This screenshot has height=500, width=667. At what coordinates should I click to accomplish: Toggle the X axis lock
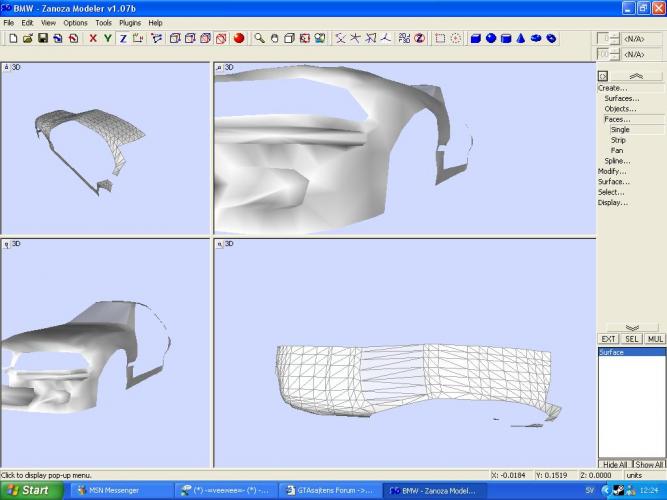93,39
